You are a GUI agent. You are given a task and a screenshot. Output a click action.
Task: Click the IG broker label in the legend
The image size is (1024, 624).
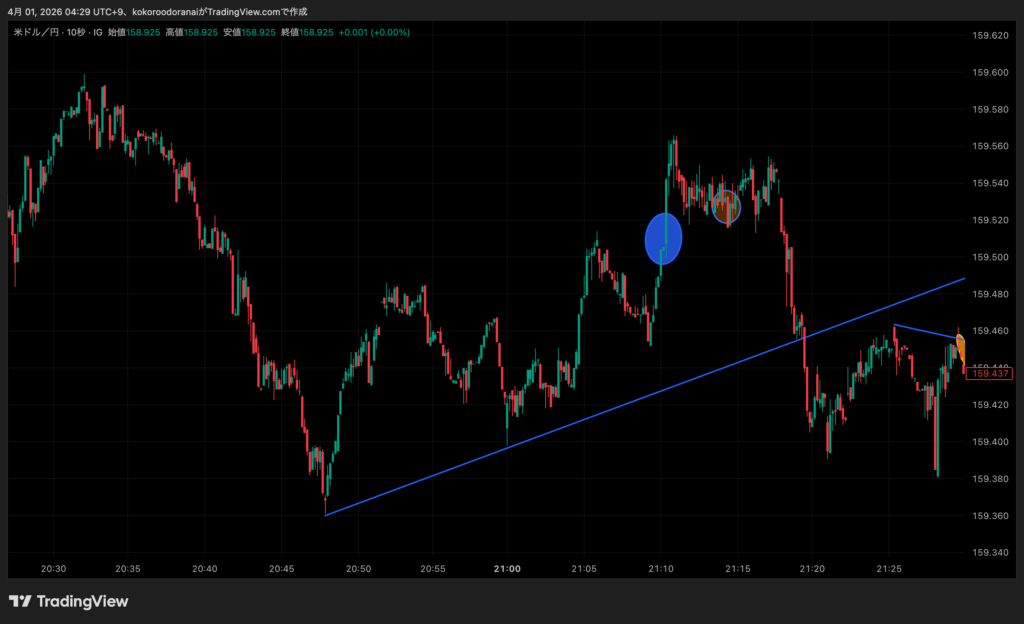coord(98,32)
